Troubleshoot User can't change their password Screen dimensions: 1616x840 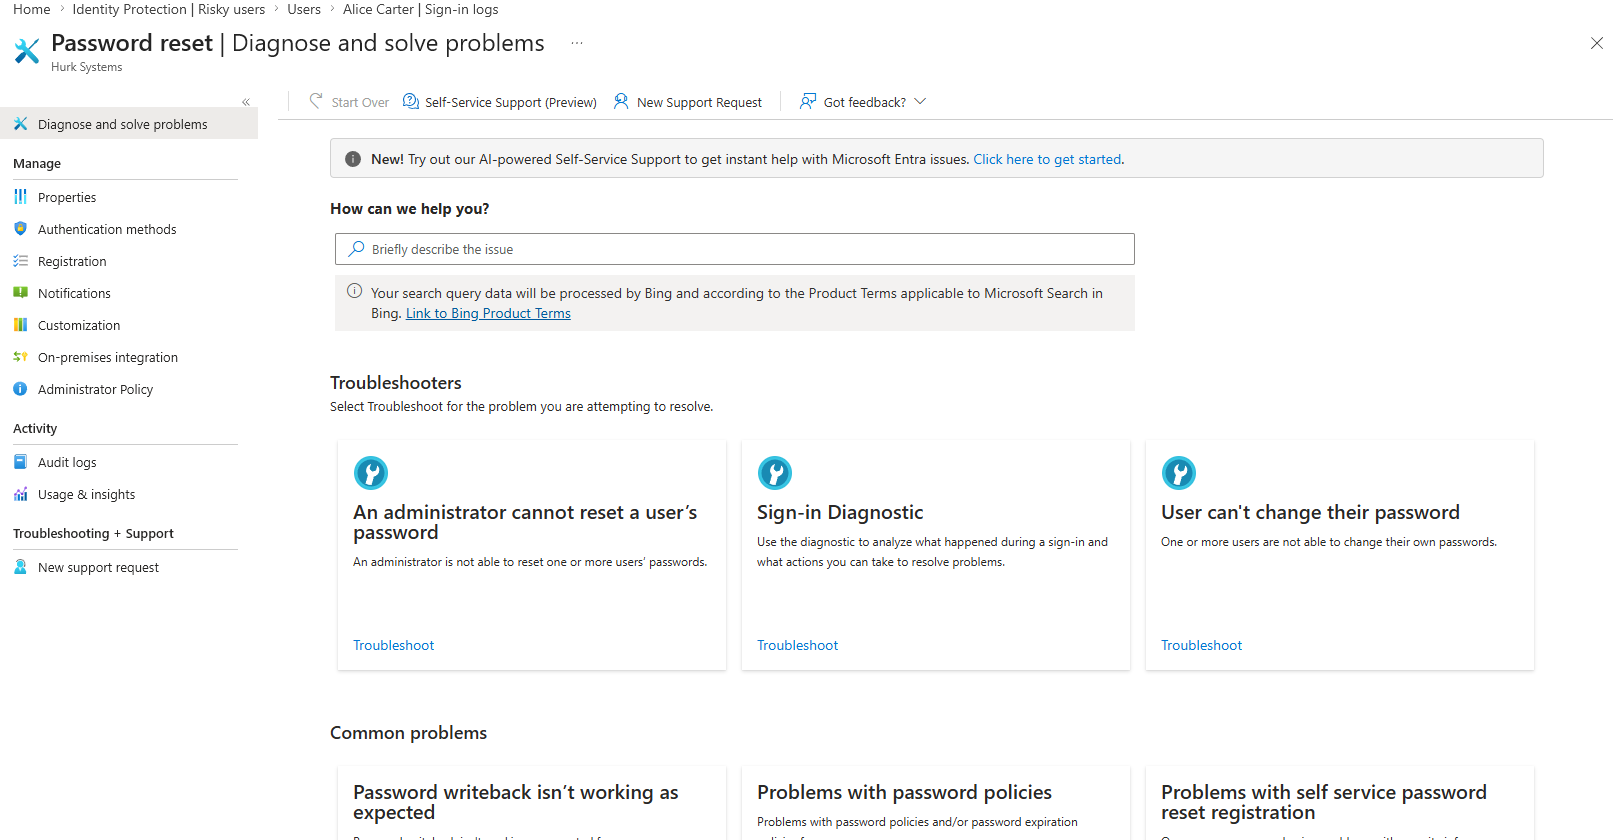click(x=1201, y=645)
